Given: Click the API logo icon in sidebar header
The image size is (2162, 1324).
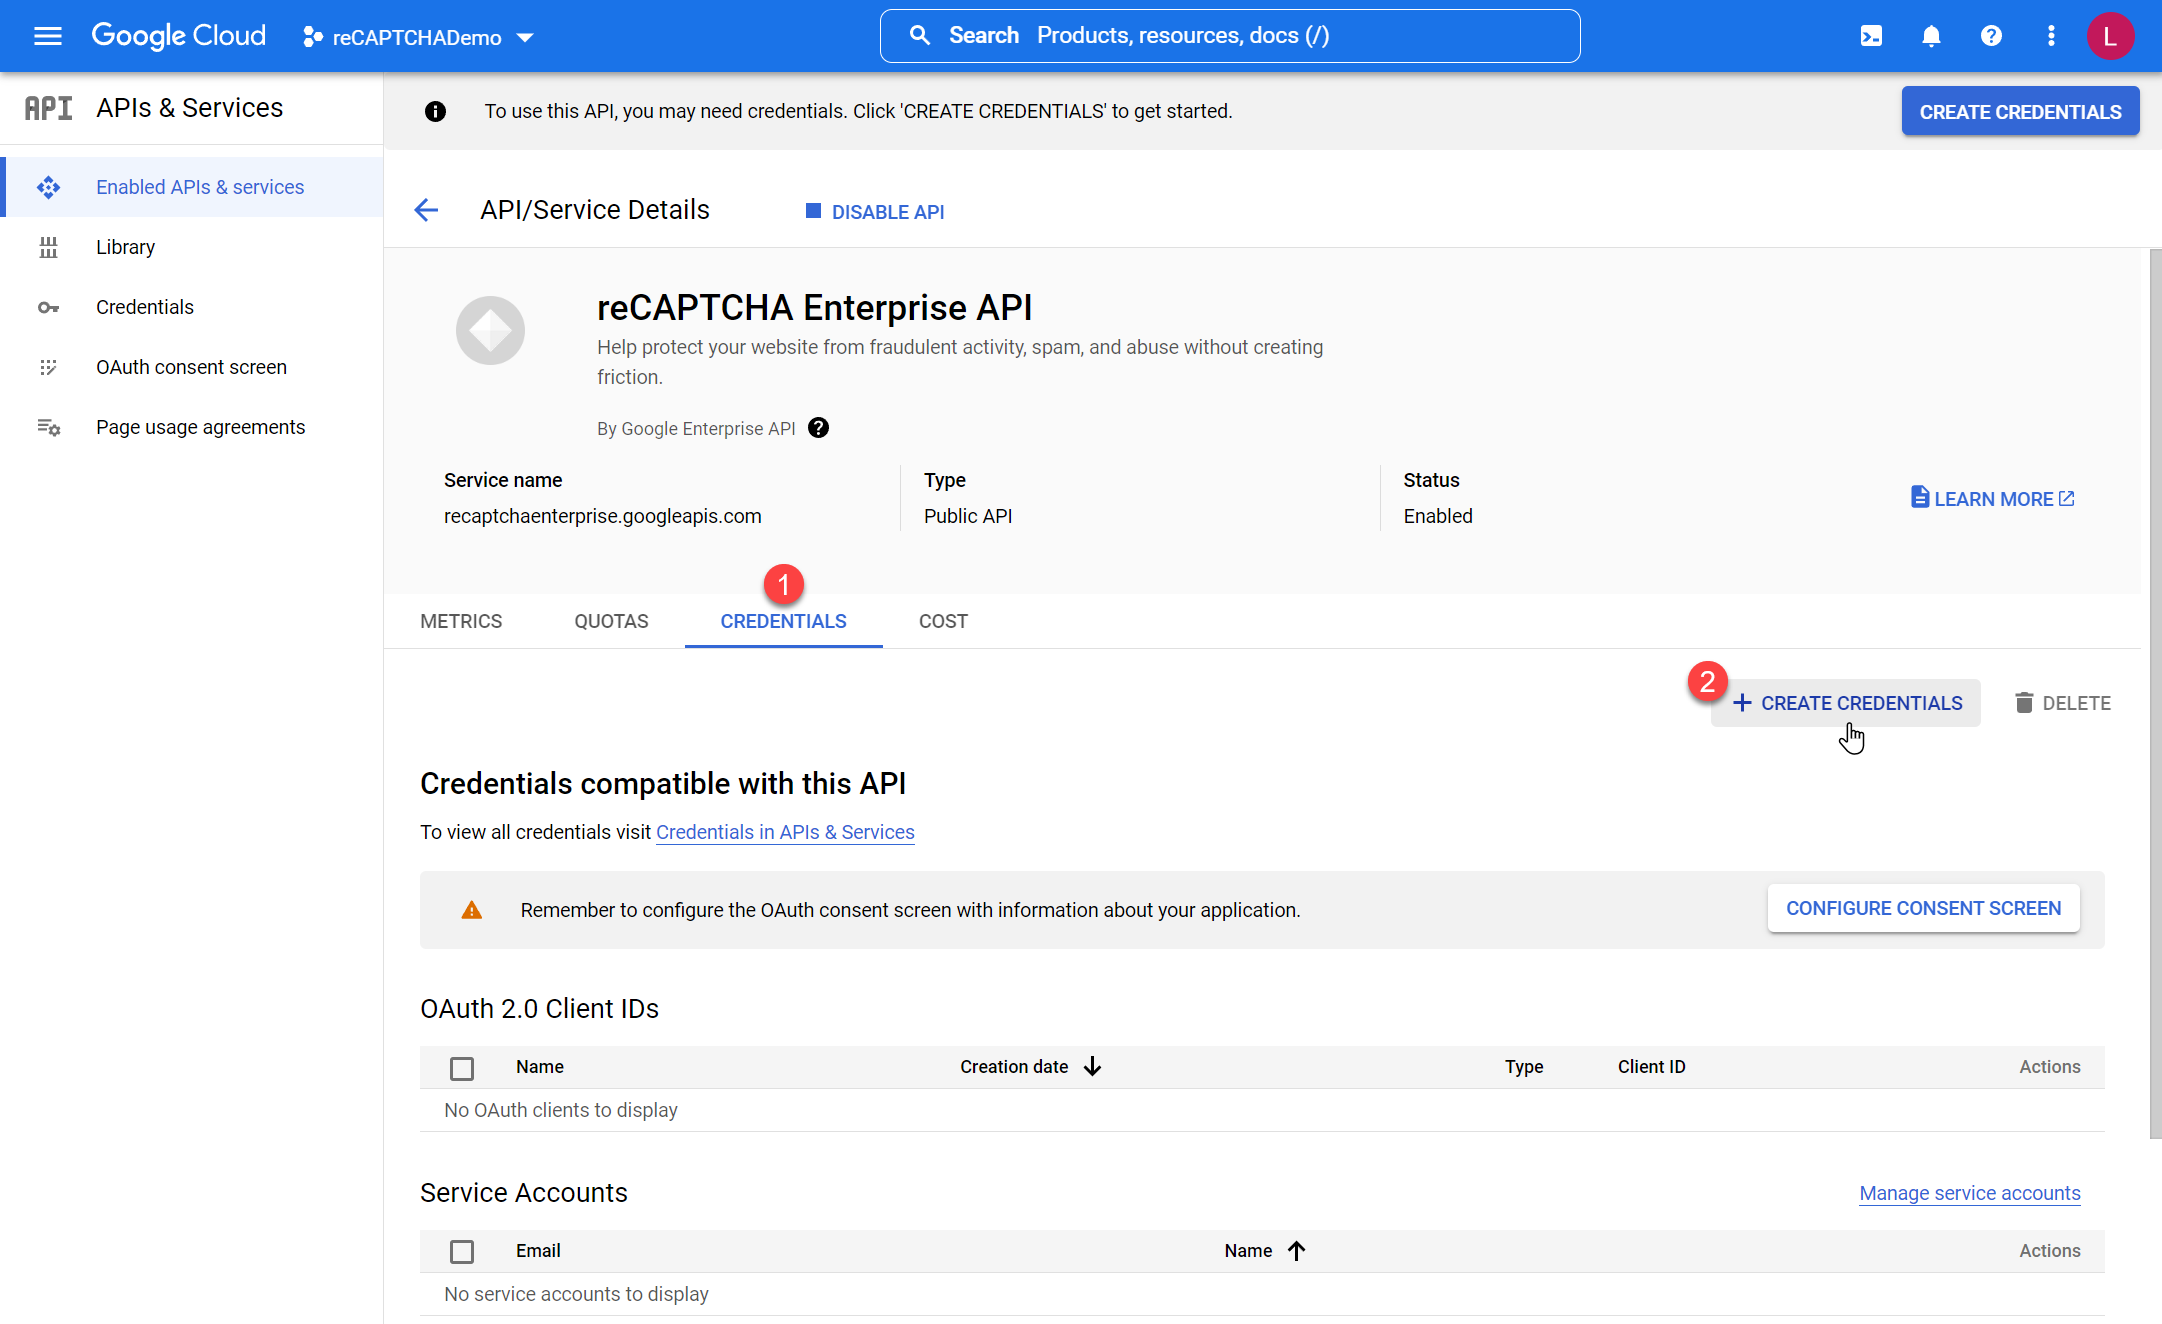Looking at the screenshot, I should click(x=48, y=108).
